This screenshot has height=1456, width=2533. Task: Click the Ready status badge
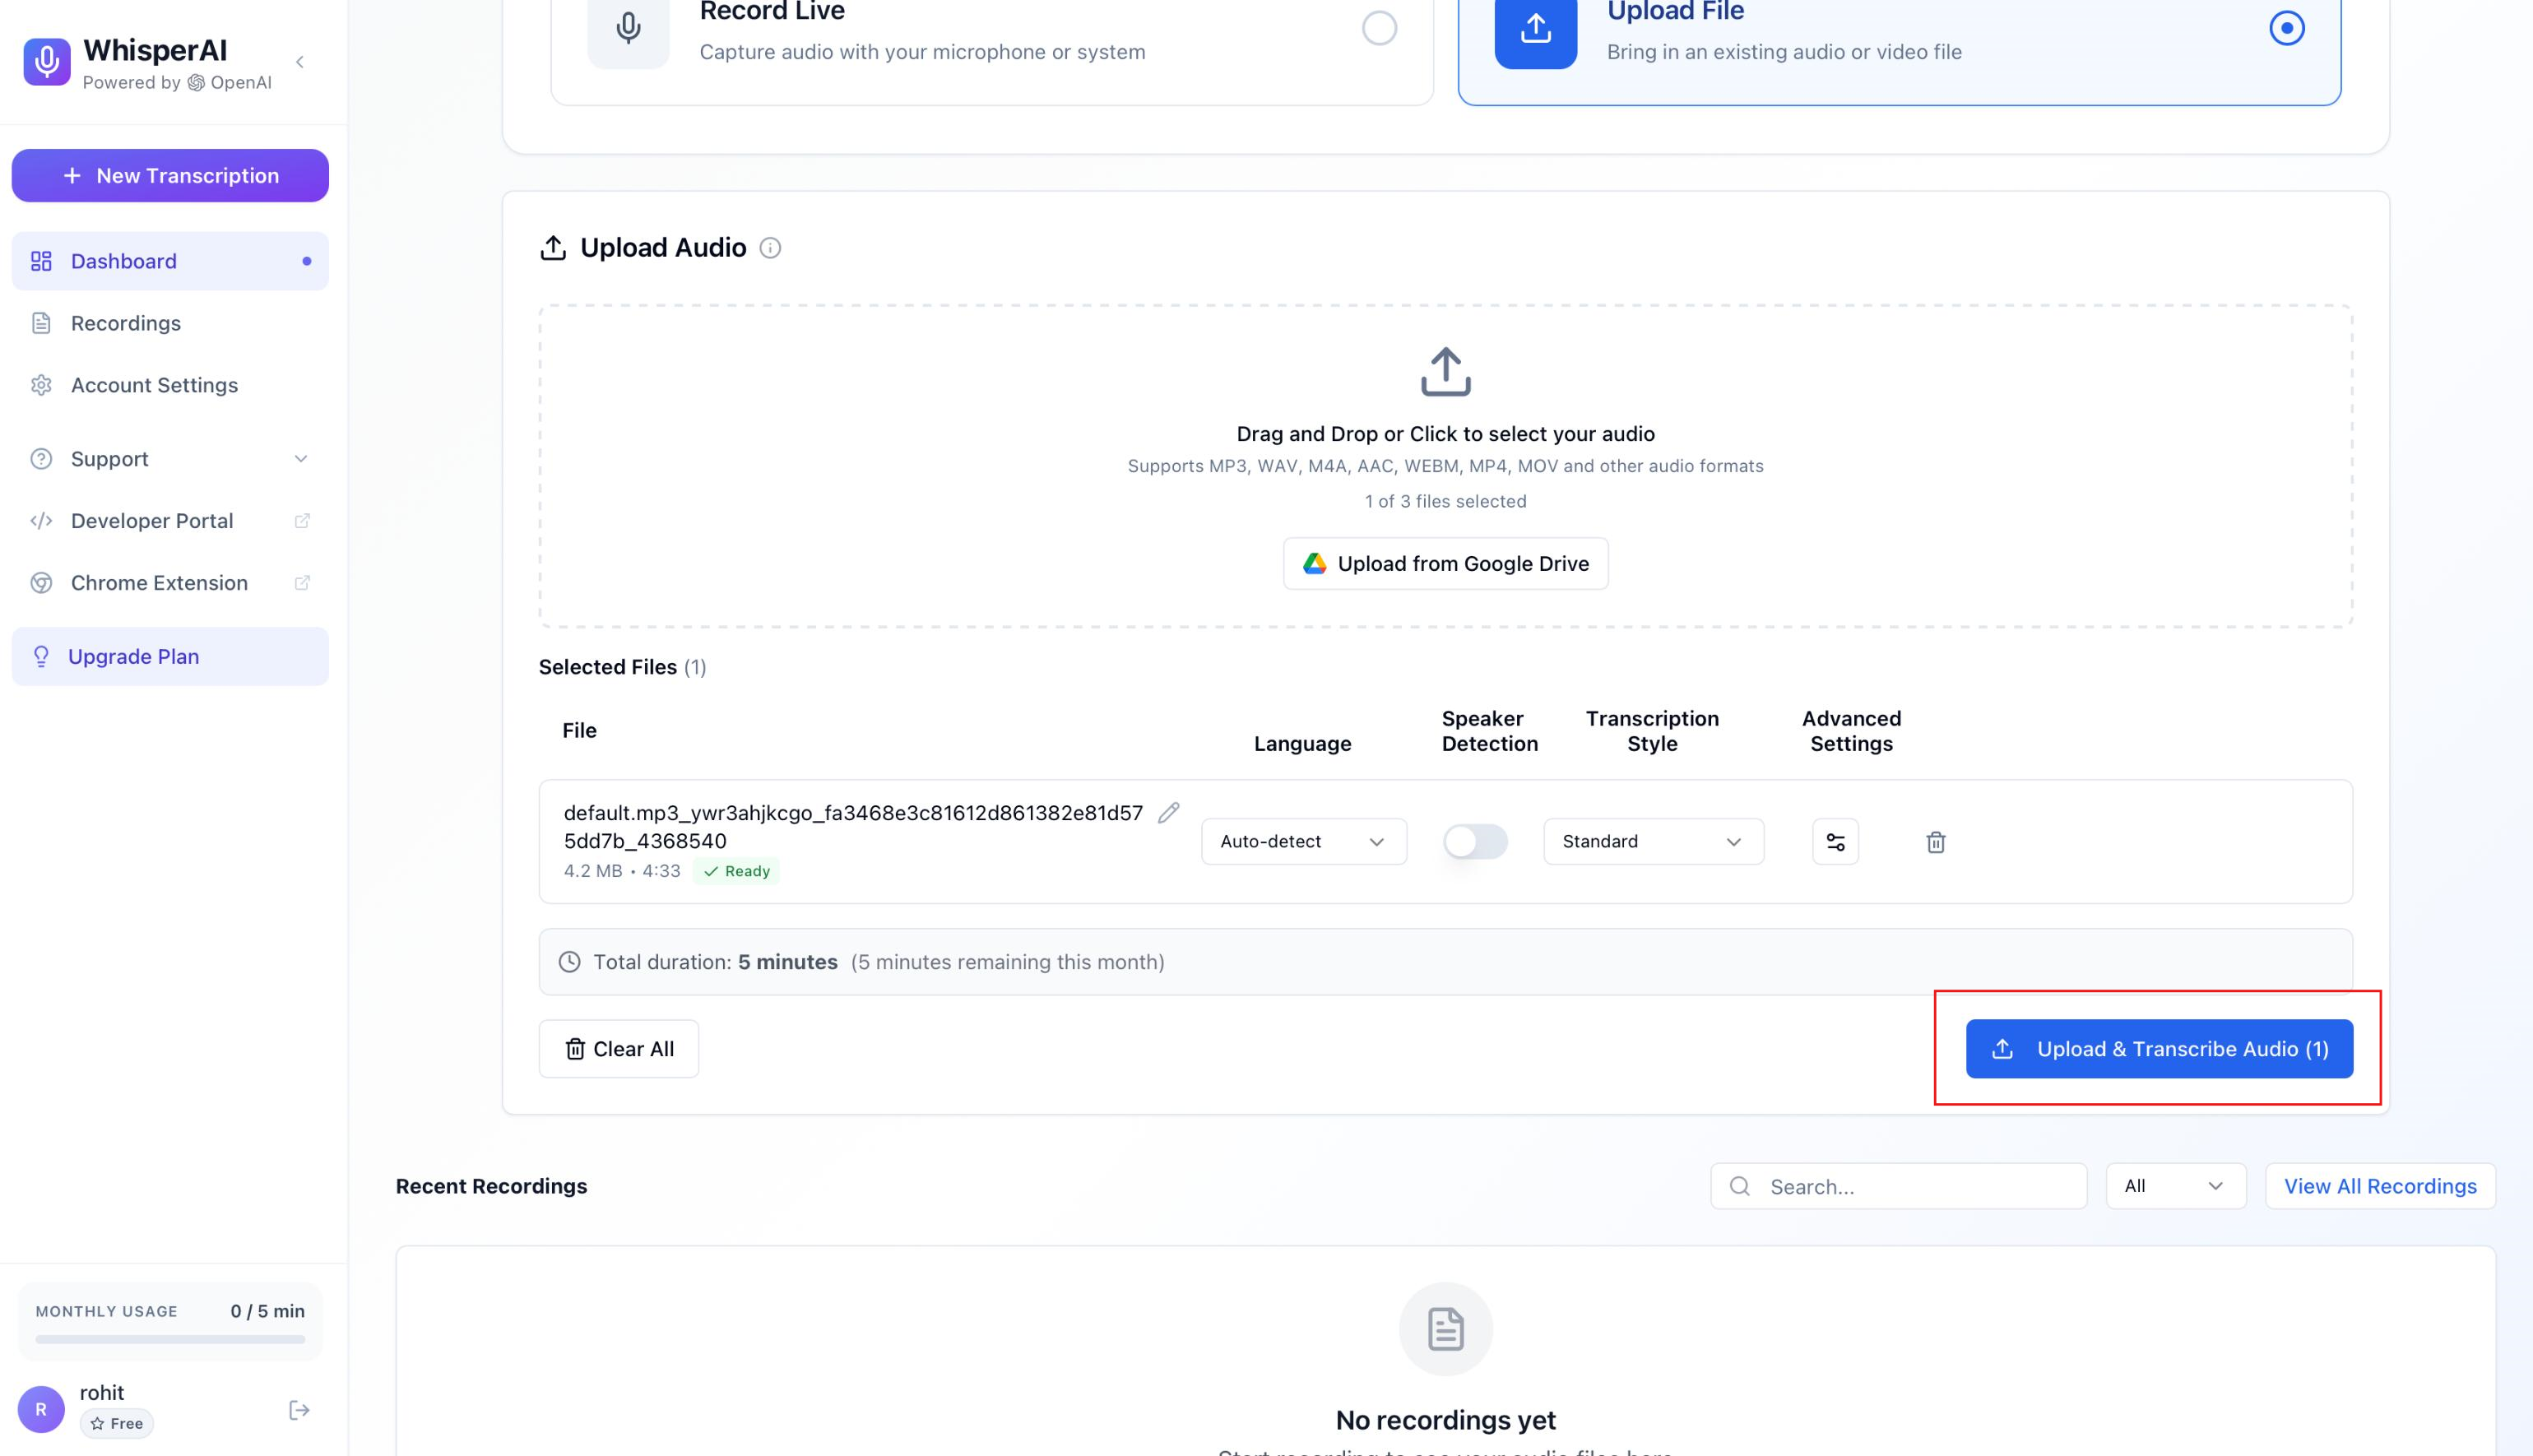pyautogui.click(x=736, y=871)
